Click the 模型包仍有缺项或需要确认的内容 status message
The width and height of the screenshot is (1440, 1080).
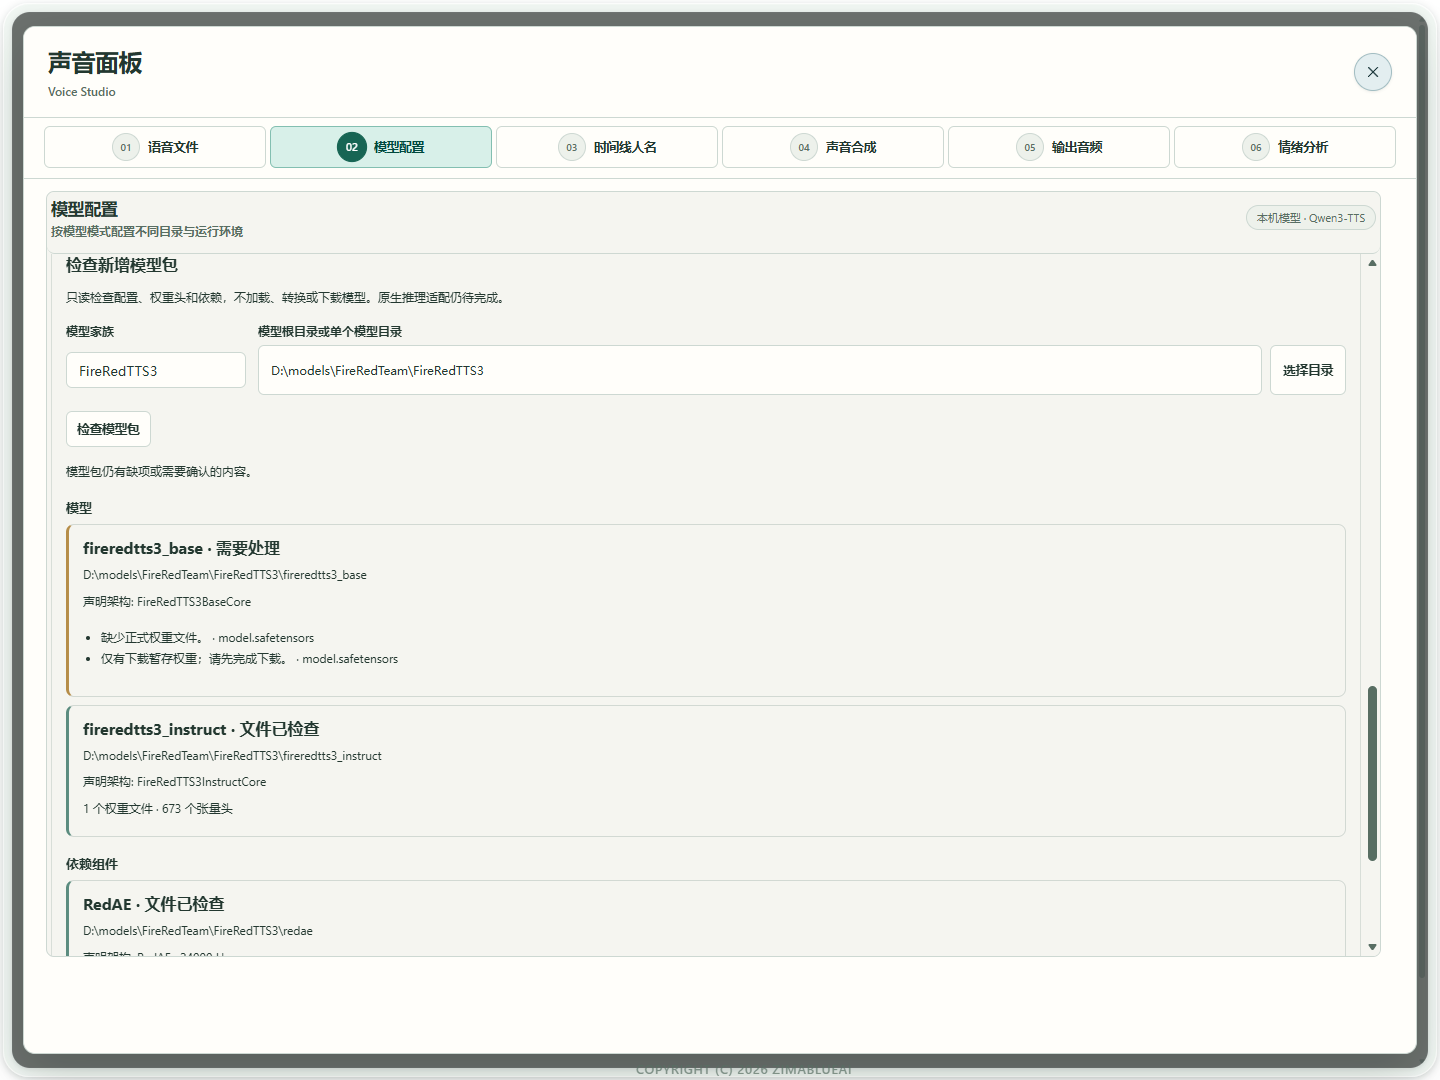(x=159, y=471)
